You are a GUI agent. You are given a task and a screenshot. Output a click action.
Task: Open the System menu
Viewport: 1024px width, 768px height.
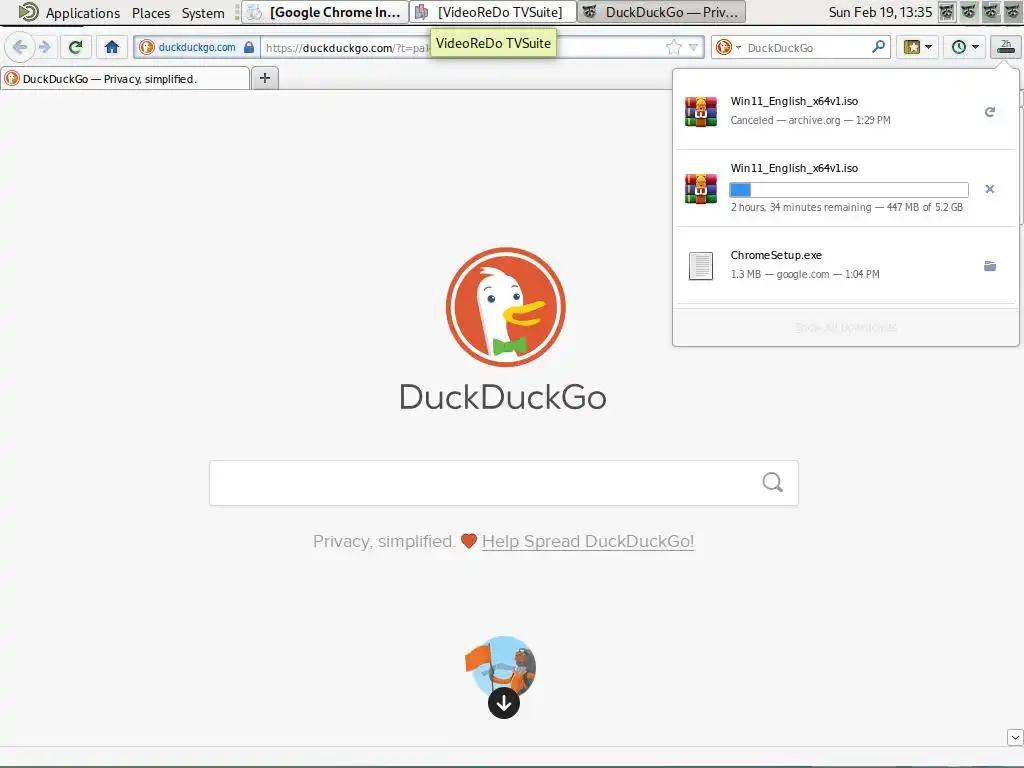pyautogui.click(x=203, y=12)
